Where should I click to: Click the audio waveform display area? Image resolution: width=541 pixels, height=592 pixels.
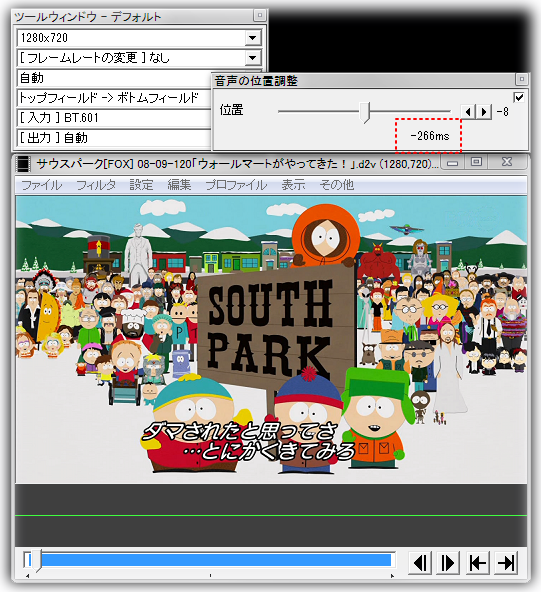tap(271, 515)
